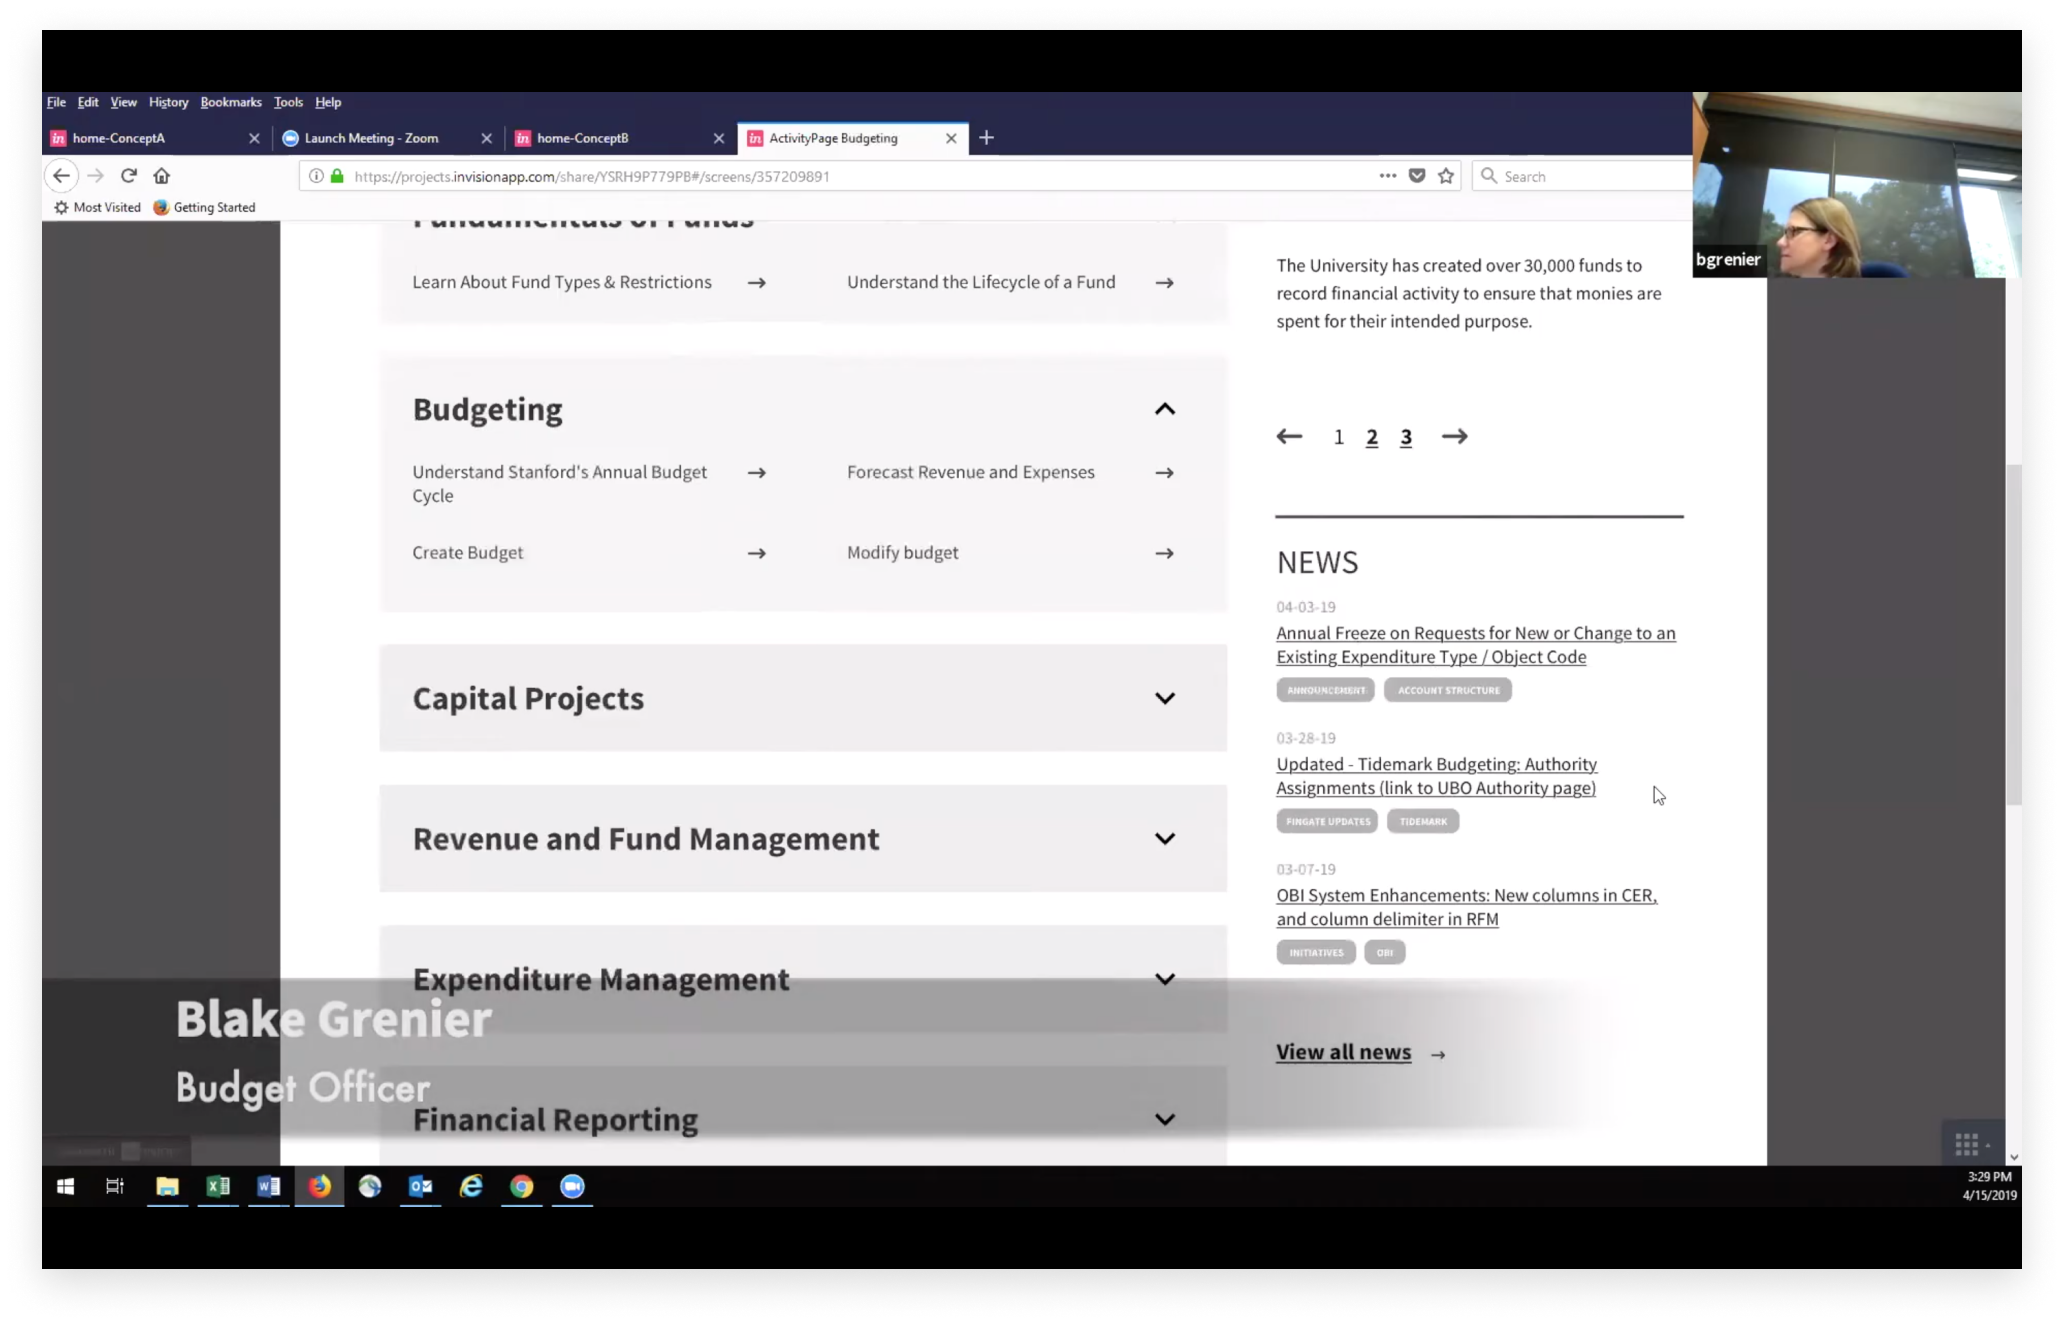
Task: Collapse the Budgeting section
Action: coord(1164,409)
